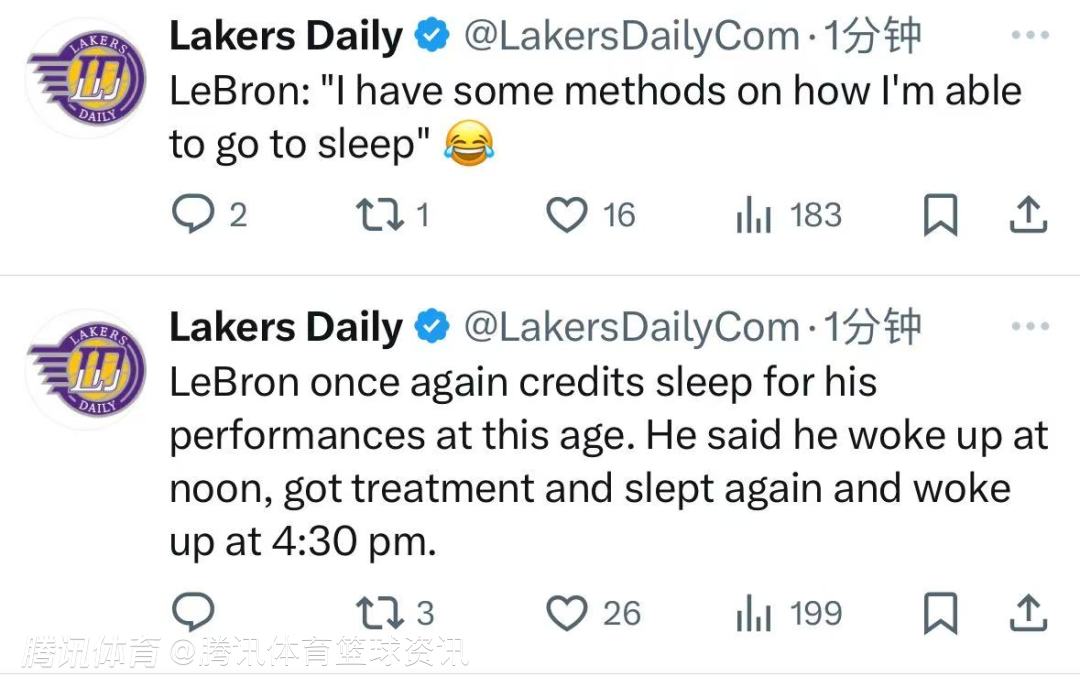
Task: Share the tweet about 4:30 pm wakeup
Action: point(1030,612)
